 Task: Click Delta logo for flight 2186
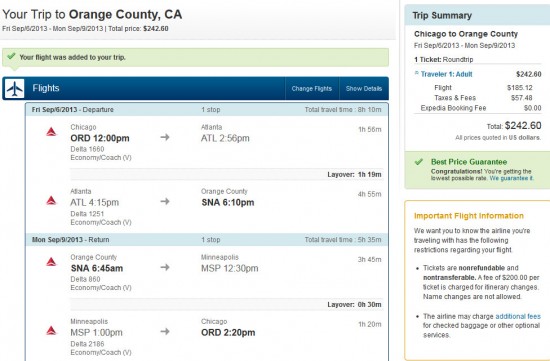point(51,330)
